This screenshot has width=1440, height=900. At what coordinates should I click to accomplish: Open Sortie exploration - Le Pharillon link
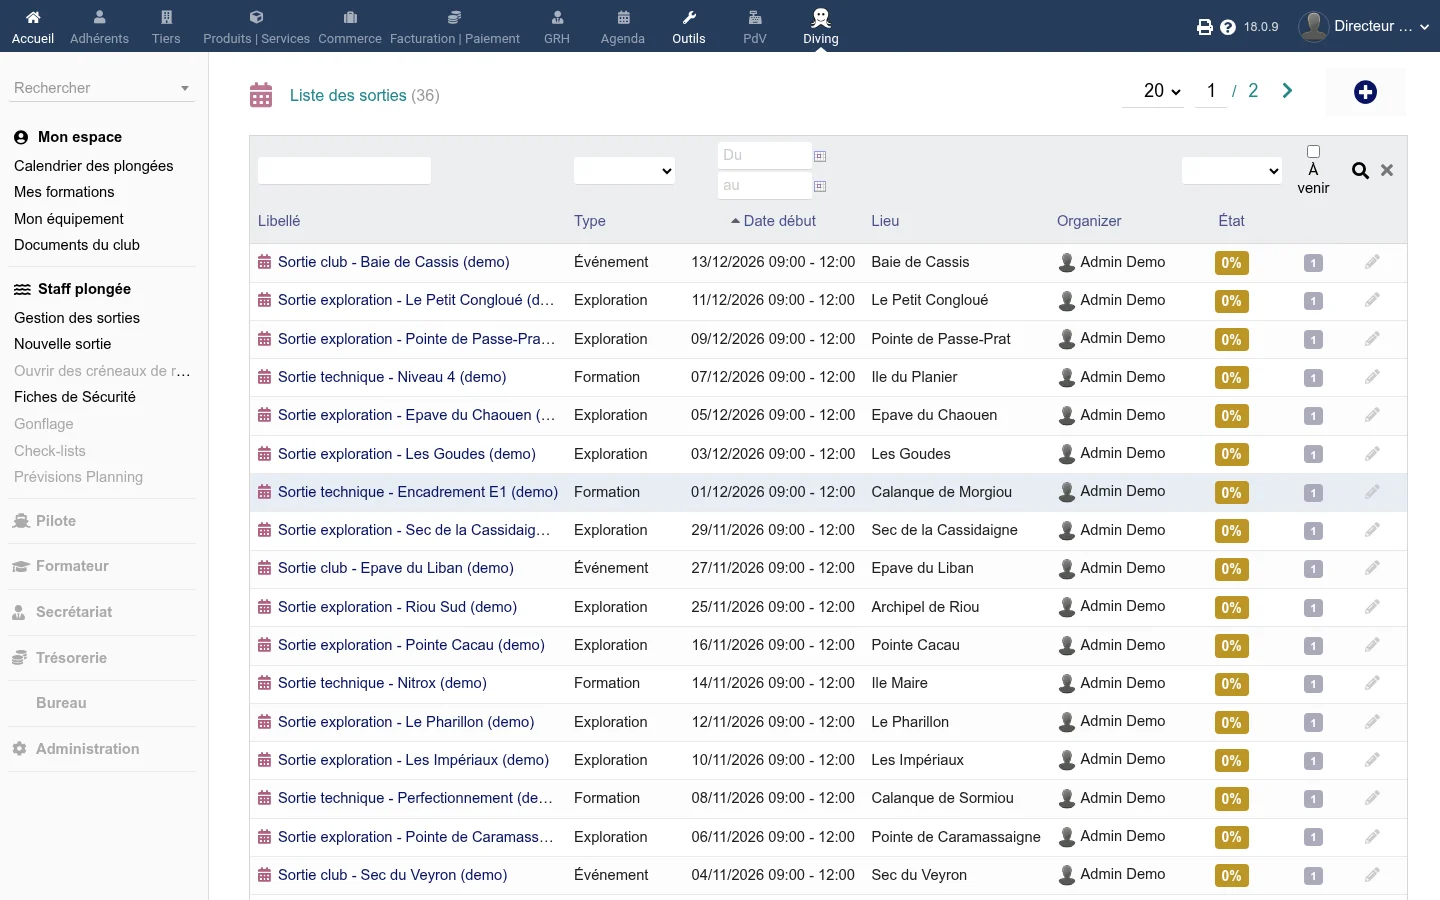coord(406,722)
